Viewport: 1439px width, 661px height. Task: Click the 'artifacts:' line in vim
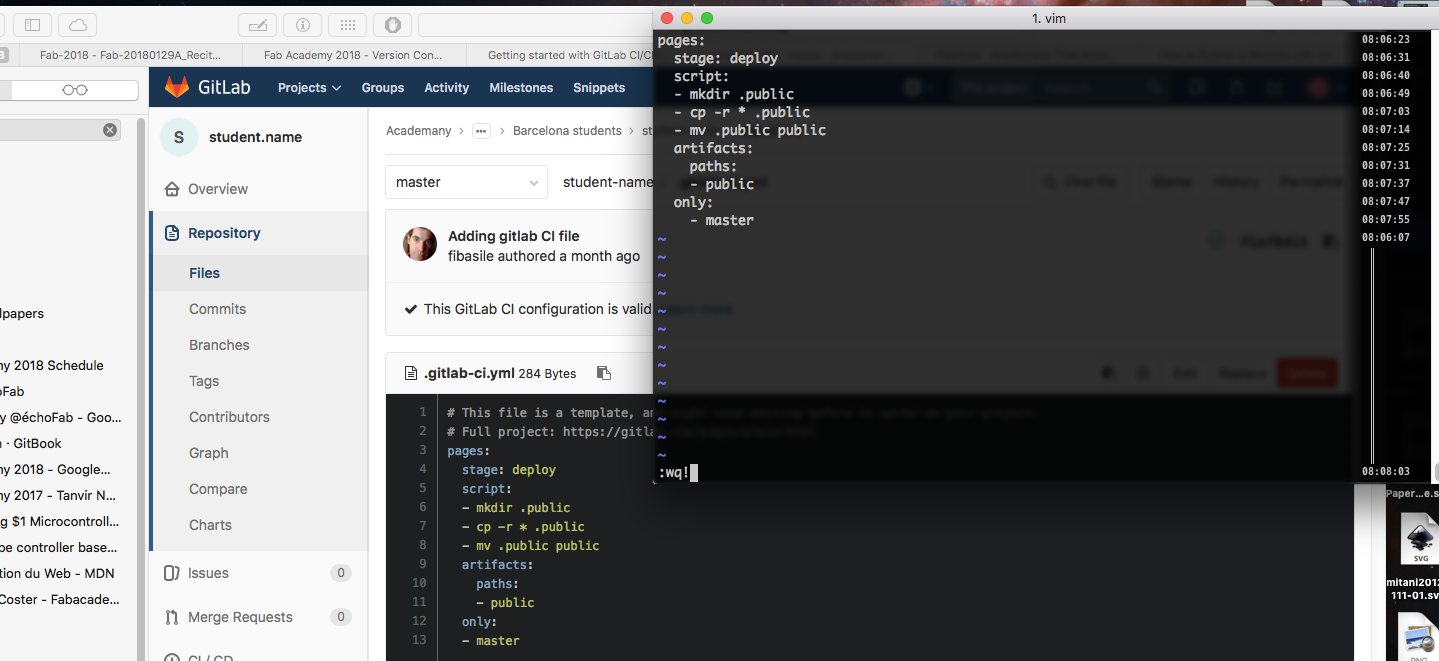coord(713,148)
